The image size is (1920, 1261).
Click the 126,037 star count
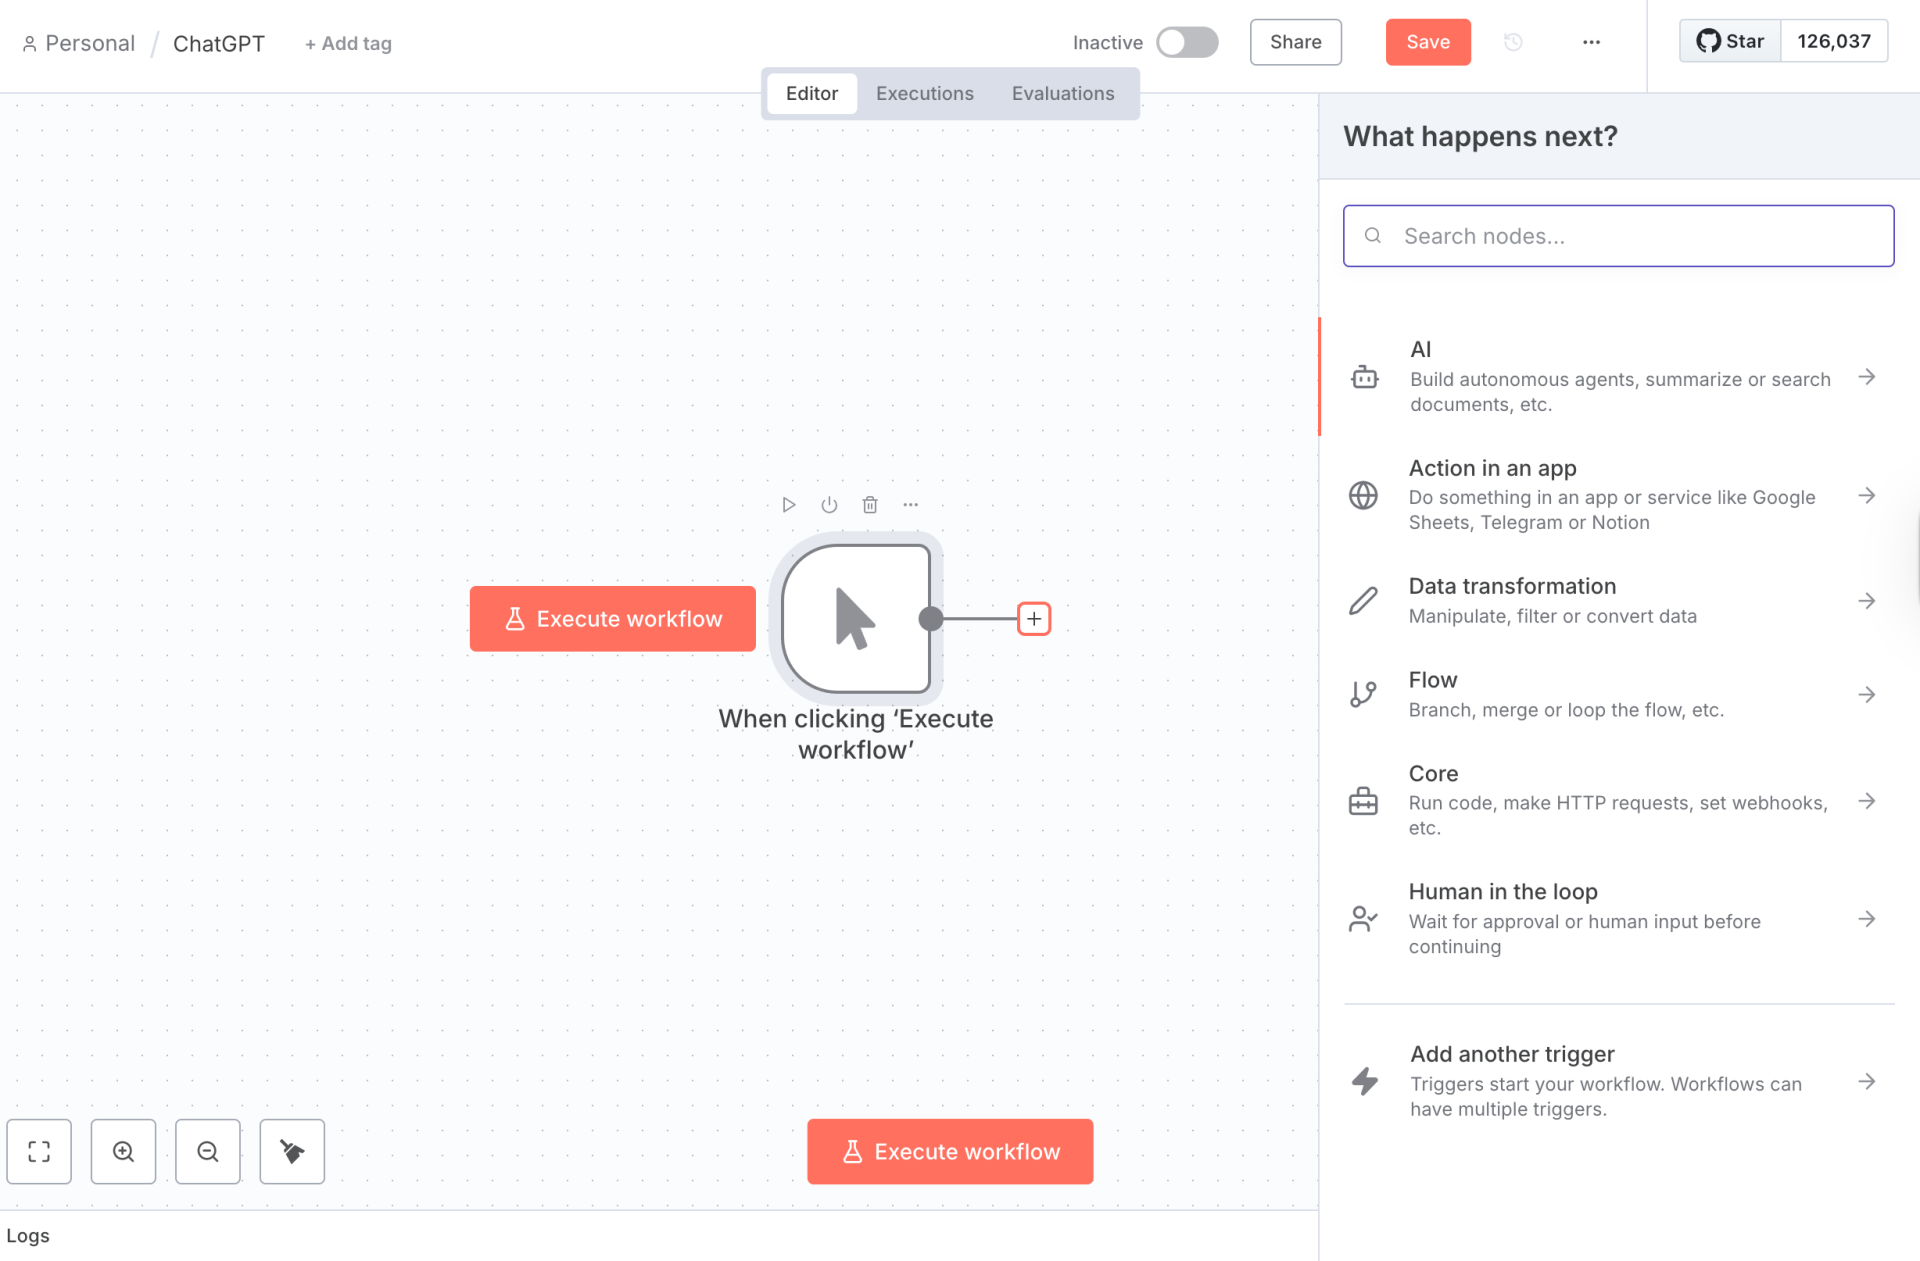[1834, 41]
